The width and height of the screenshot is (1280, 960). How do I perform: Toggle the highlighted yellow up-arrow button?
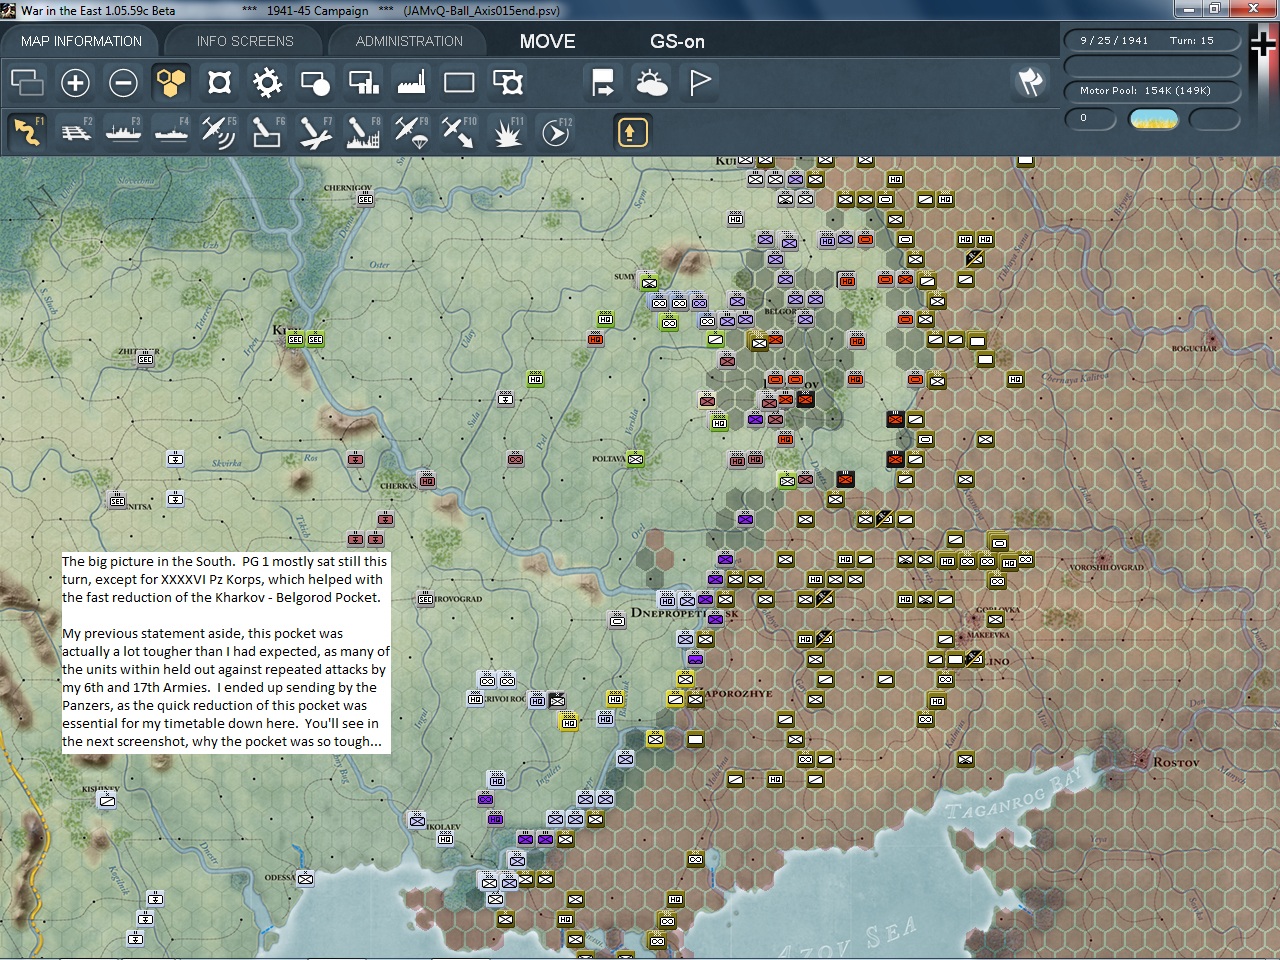632,131
